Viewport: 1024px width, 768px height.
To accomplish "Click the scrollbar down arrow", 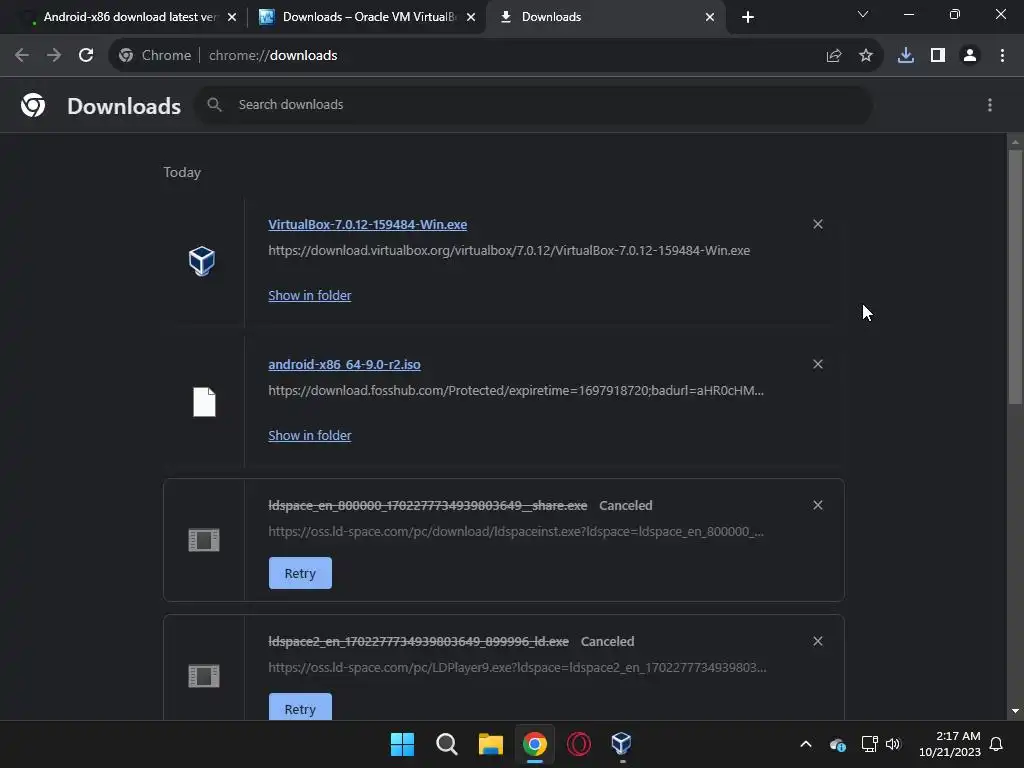I will (x=1015, y=711).
